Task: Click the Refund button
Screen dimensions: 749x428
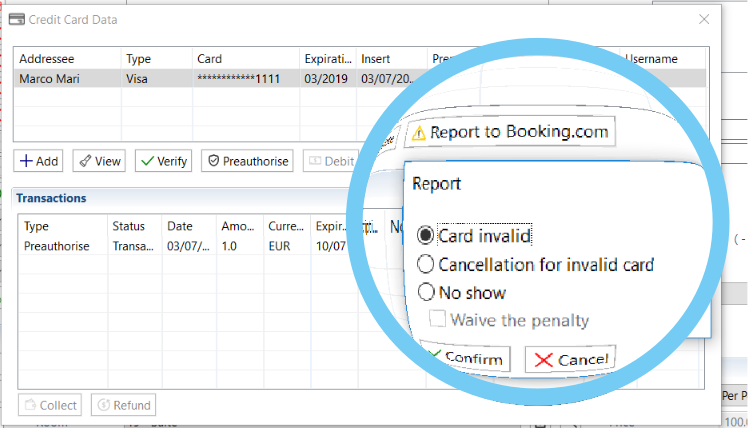Action: coord(123,405)
